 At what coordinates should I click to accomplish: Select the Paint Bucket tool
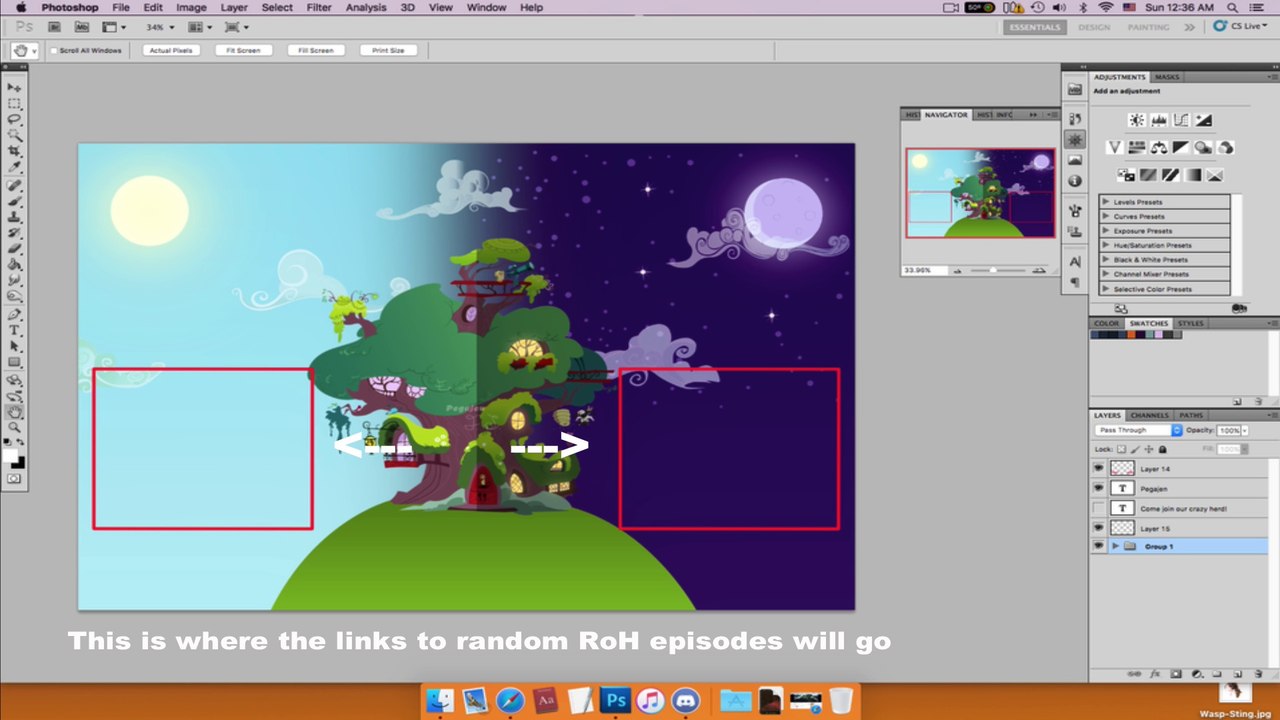[15, 264]
